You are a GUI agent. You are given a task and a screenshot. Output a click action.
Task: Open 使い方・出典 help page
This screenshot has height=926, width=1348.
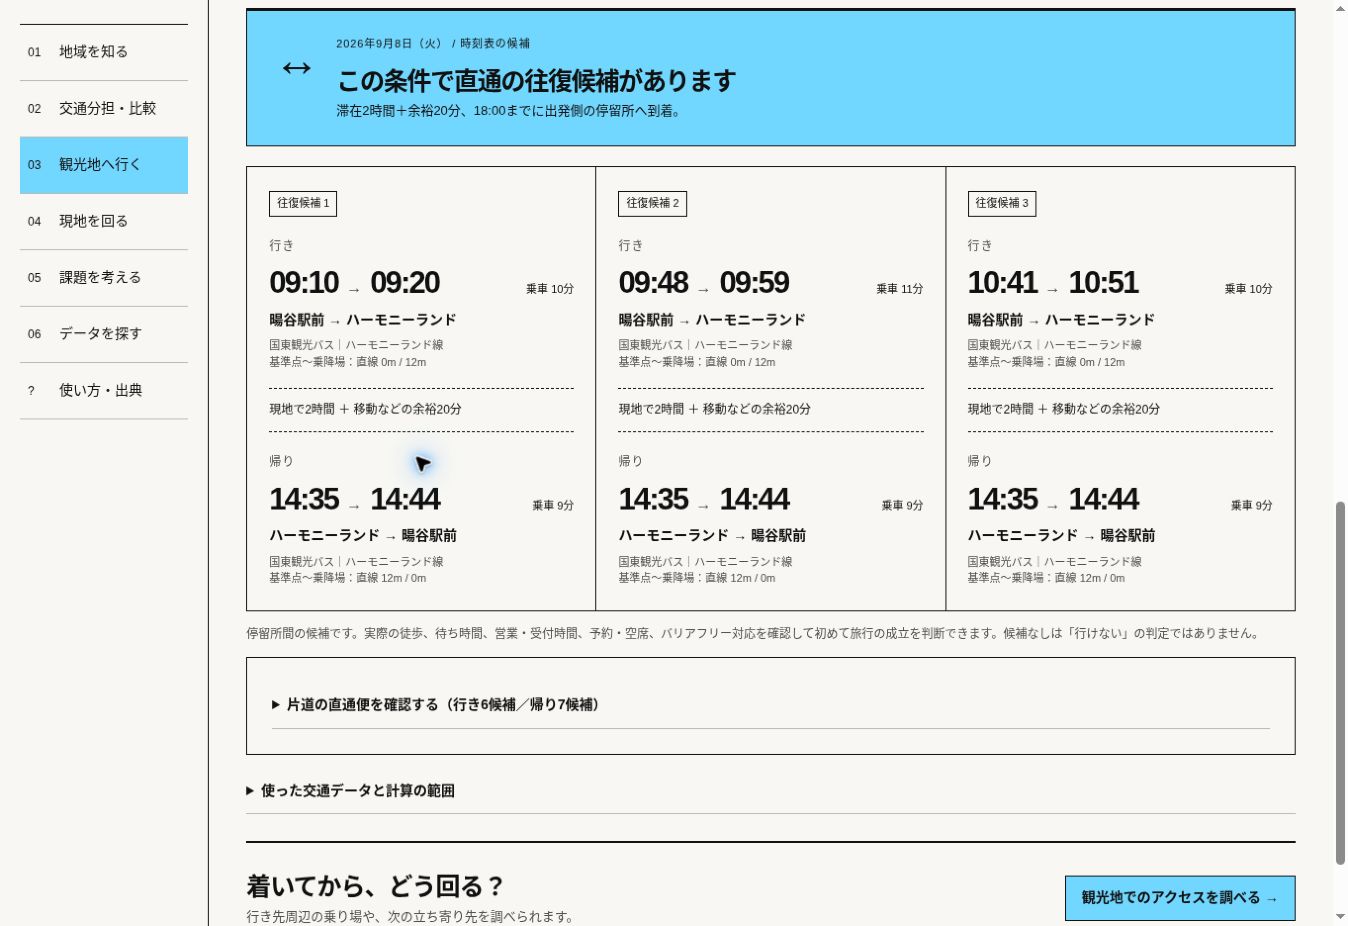104,390
